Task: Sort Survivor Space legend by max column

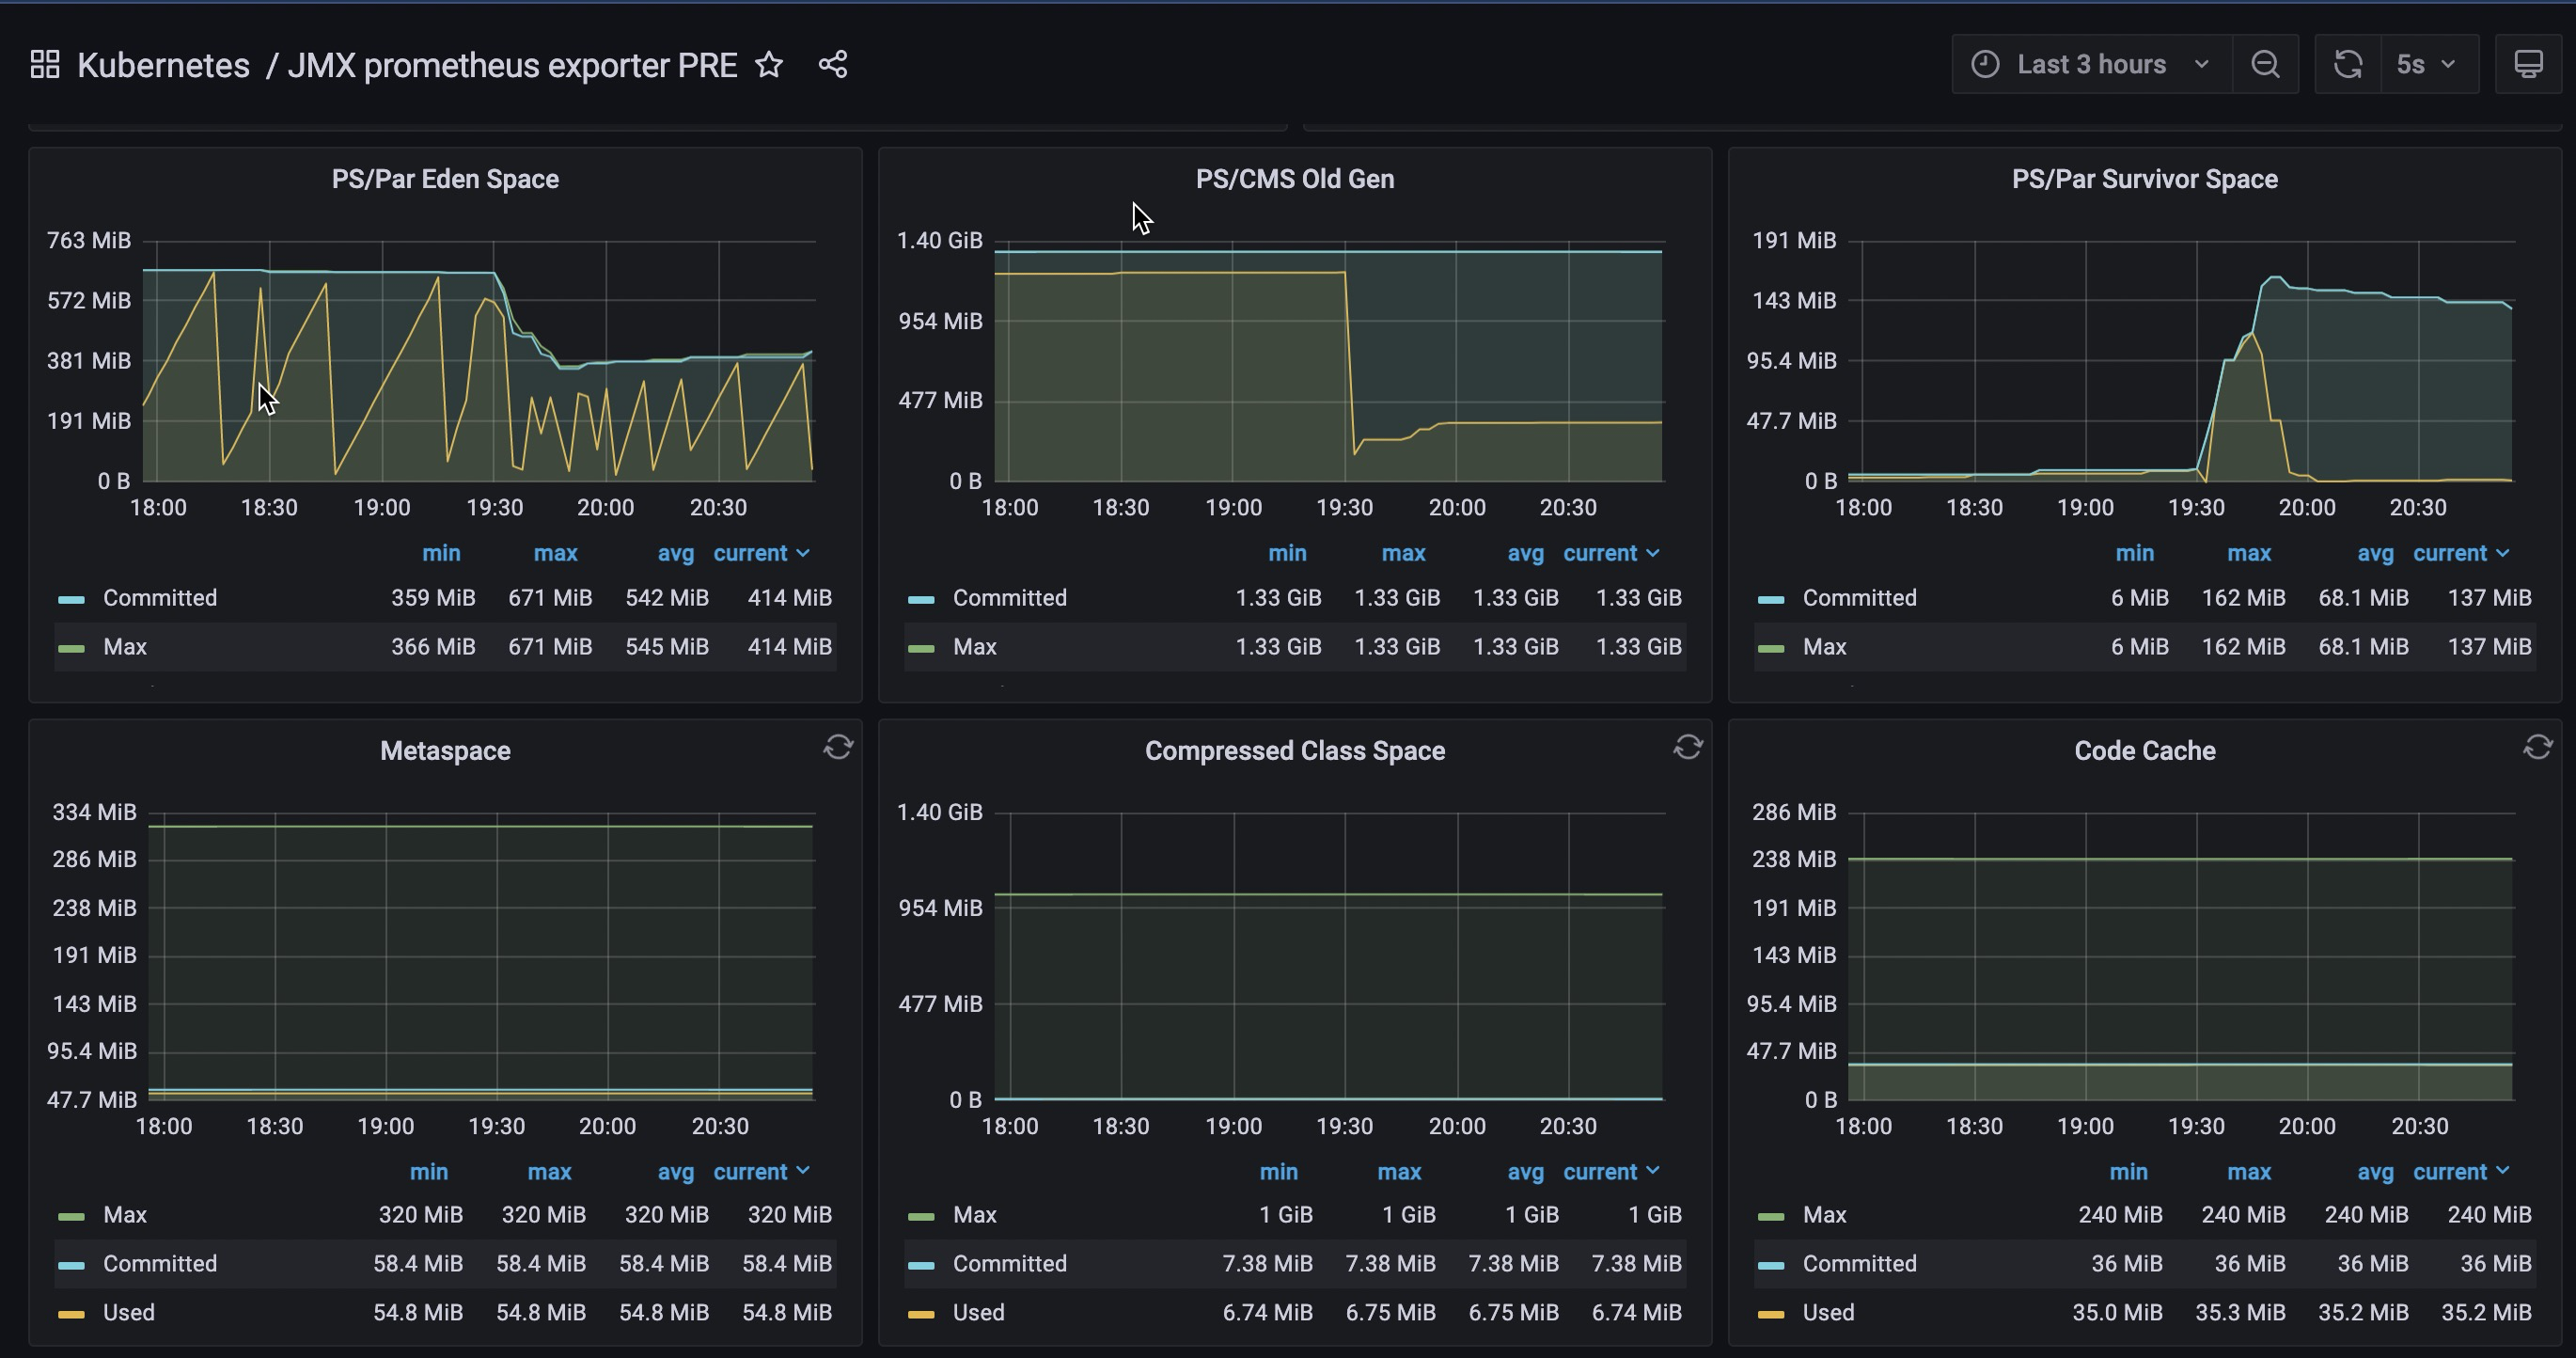Action: click(x=2248, y=553)
